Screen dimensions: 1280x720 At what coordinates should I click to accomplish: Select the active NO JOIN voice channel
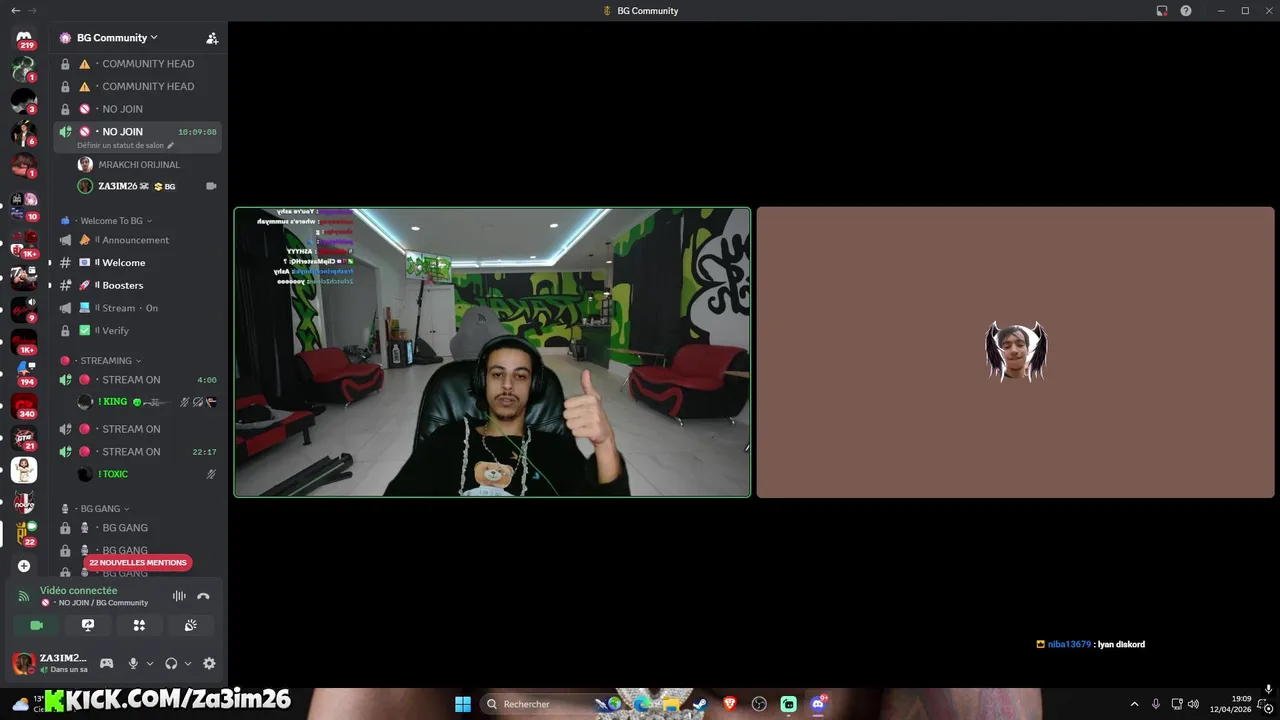click(x=138, y=137)
